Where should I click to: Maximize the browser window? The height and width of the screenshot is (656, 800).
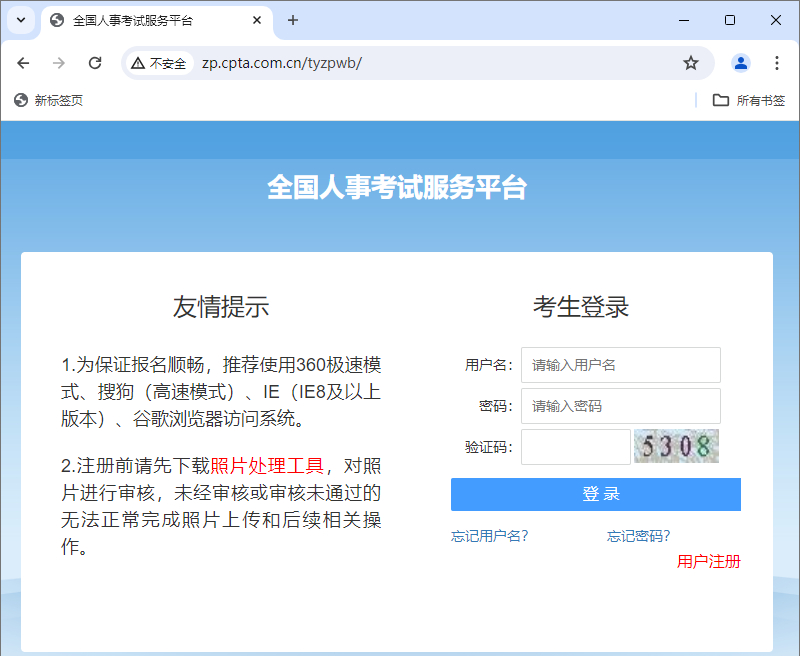[730, 20]
